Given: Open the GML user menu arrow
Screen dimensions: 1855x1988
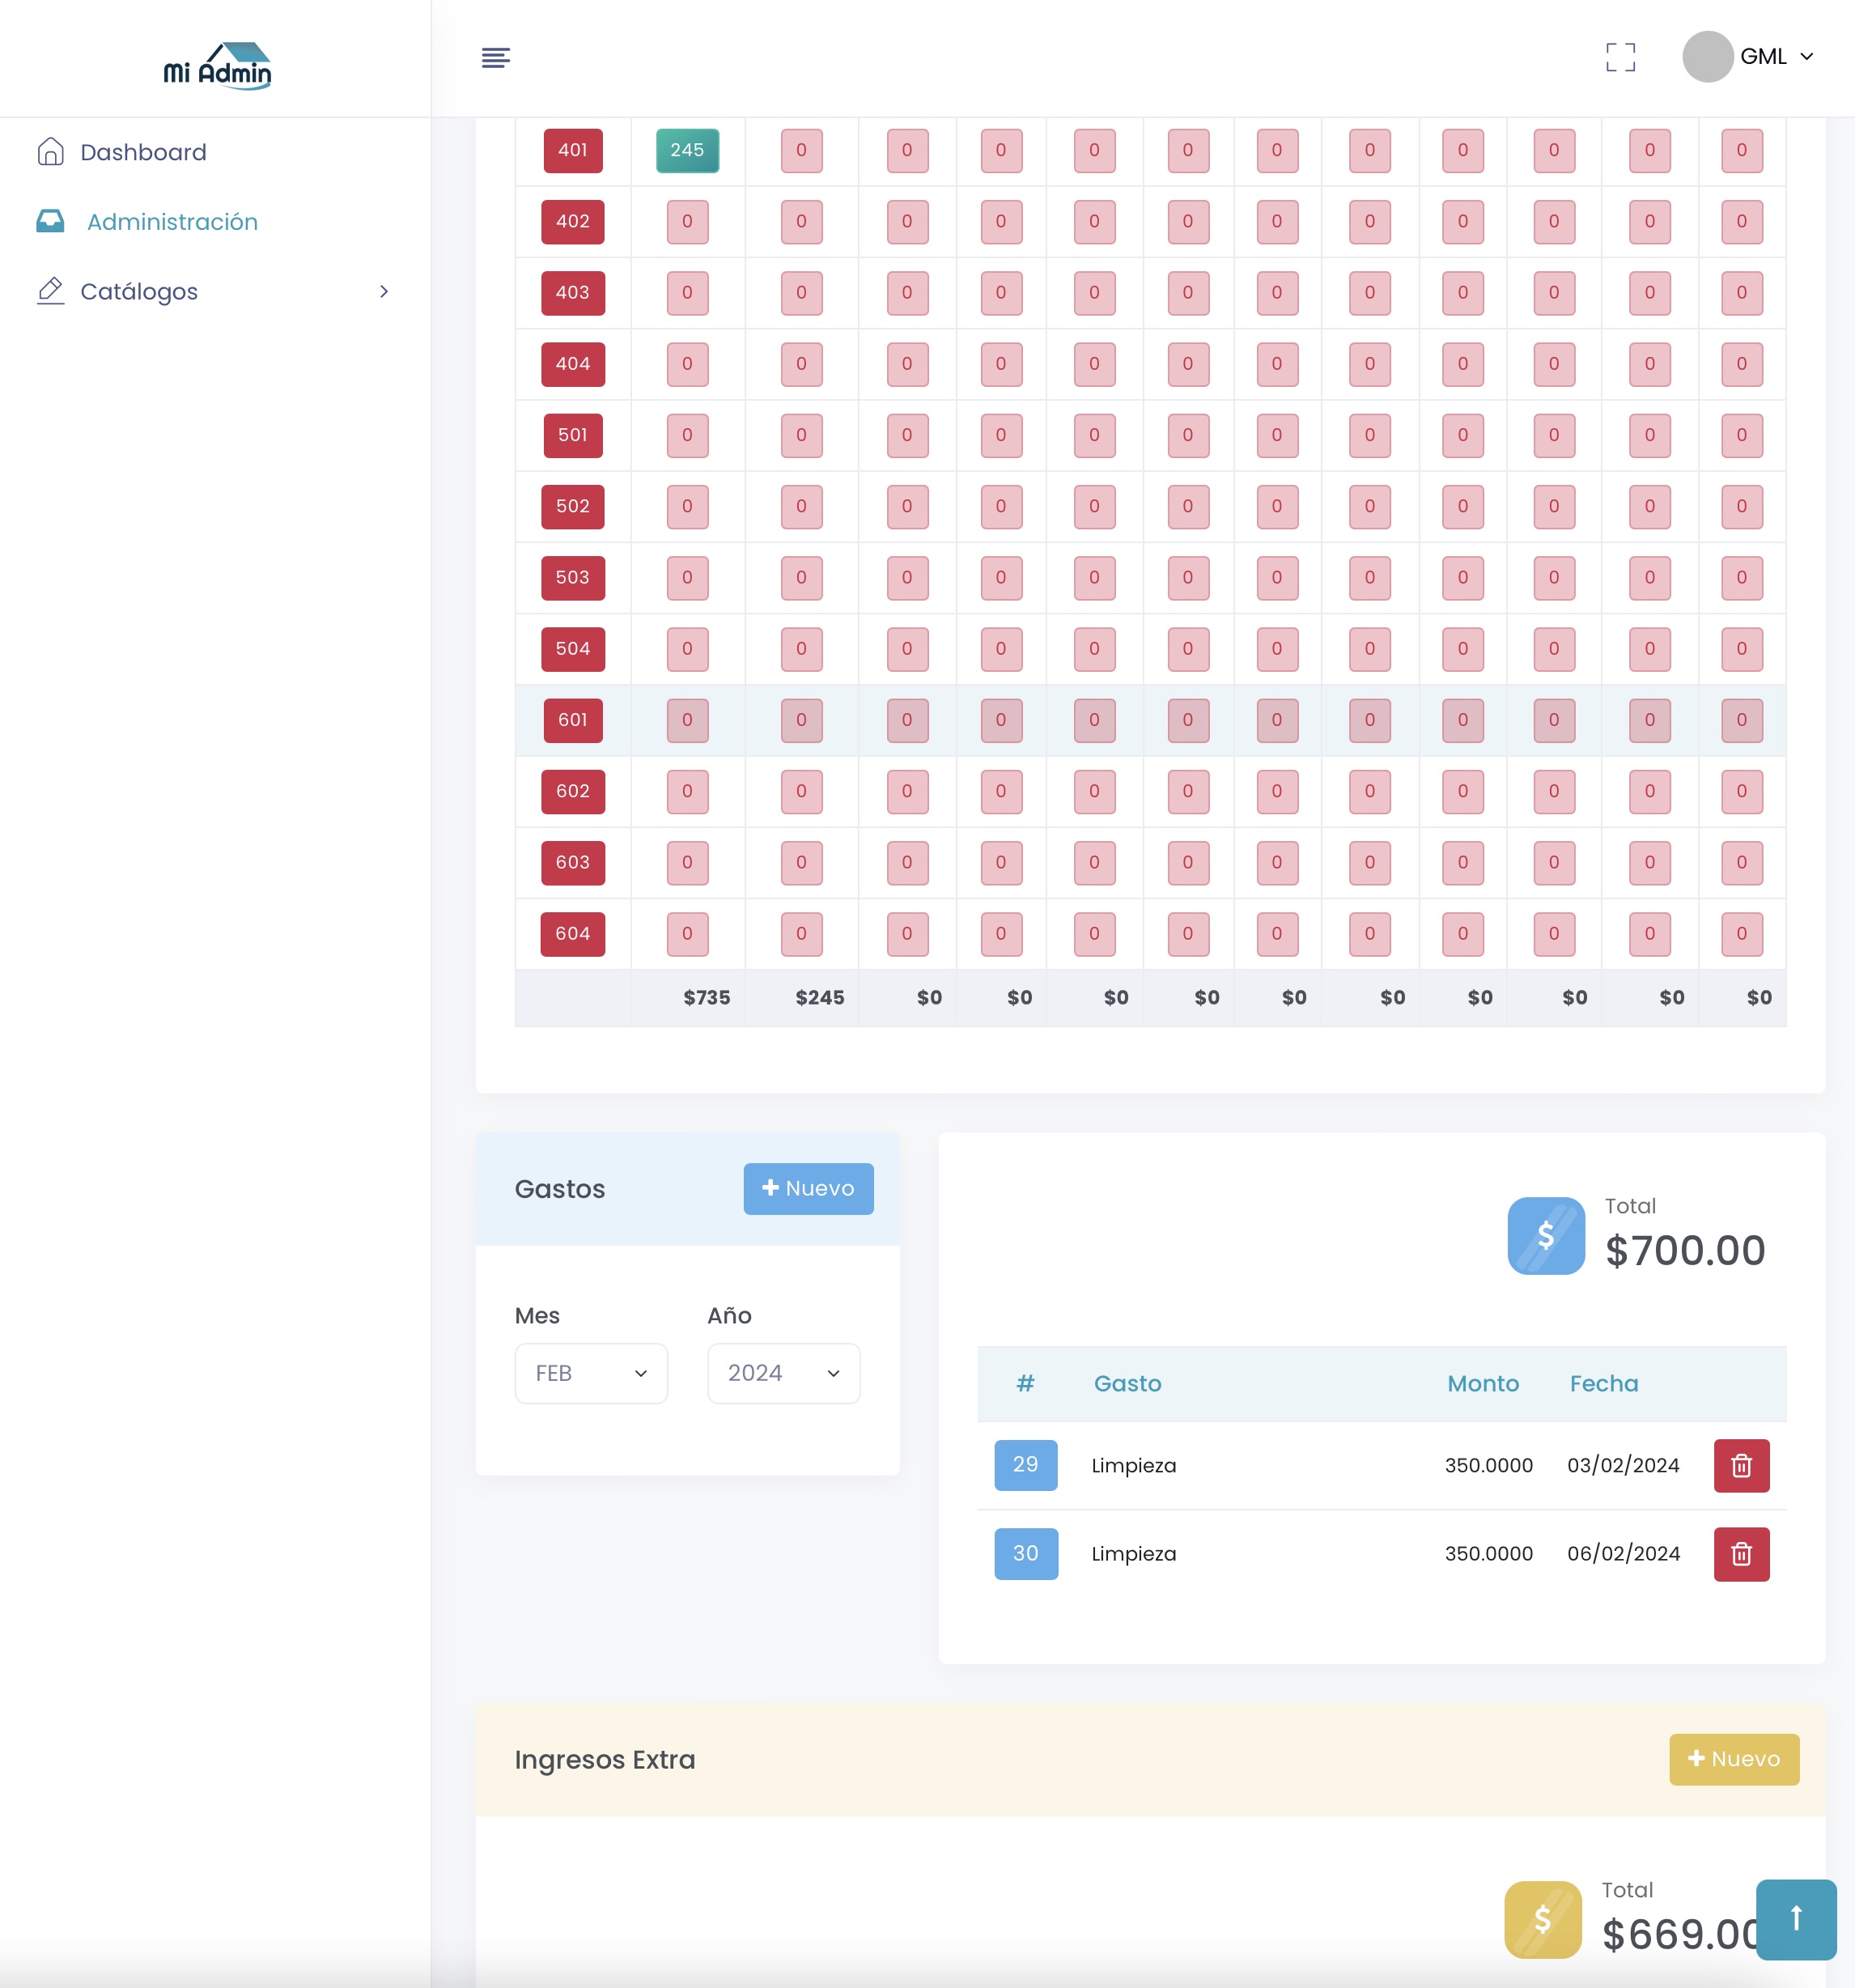Looking at the screenshot, I should [x=1806, y=57].
